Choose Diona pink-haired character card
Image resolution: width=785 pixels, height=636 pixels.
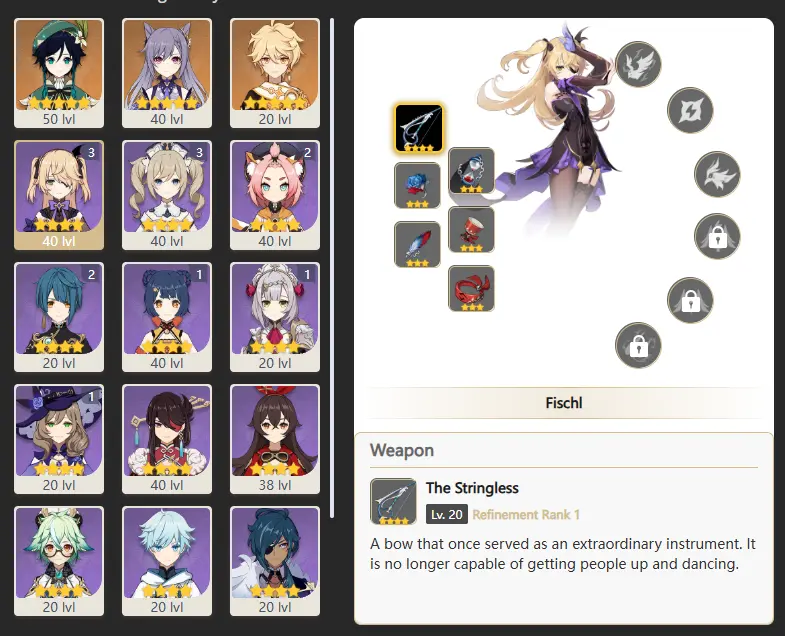pyautogui.click(x=275, y=195)
